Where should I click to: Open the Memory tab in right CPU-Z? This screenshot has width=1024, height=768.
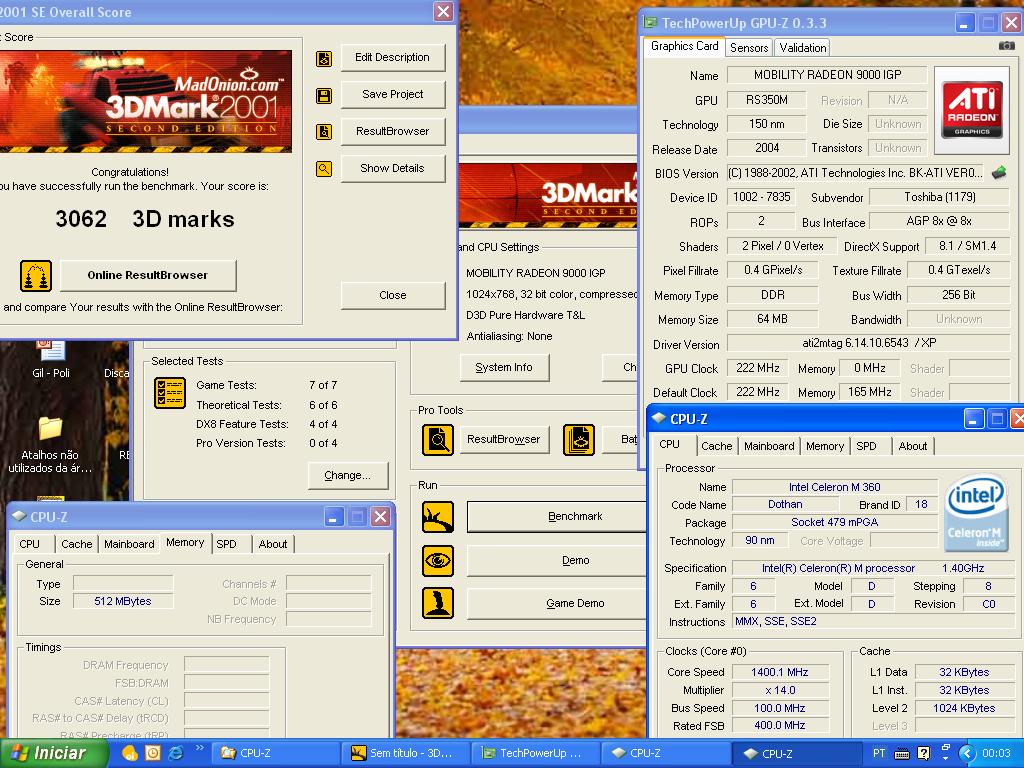(824, 446)
